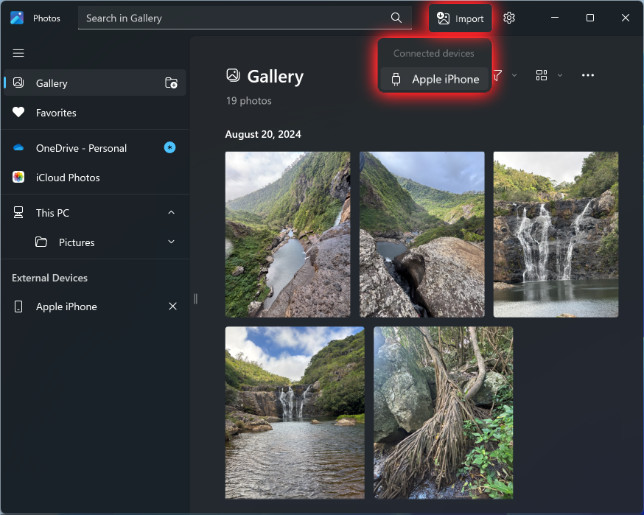Open the Pictures folder entry
Screen dimensions: 644x515
(95, 242)
